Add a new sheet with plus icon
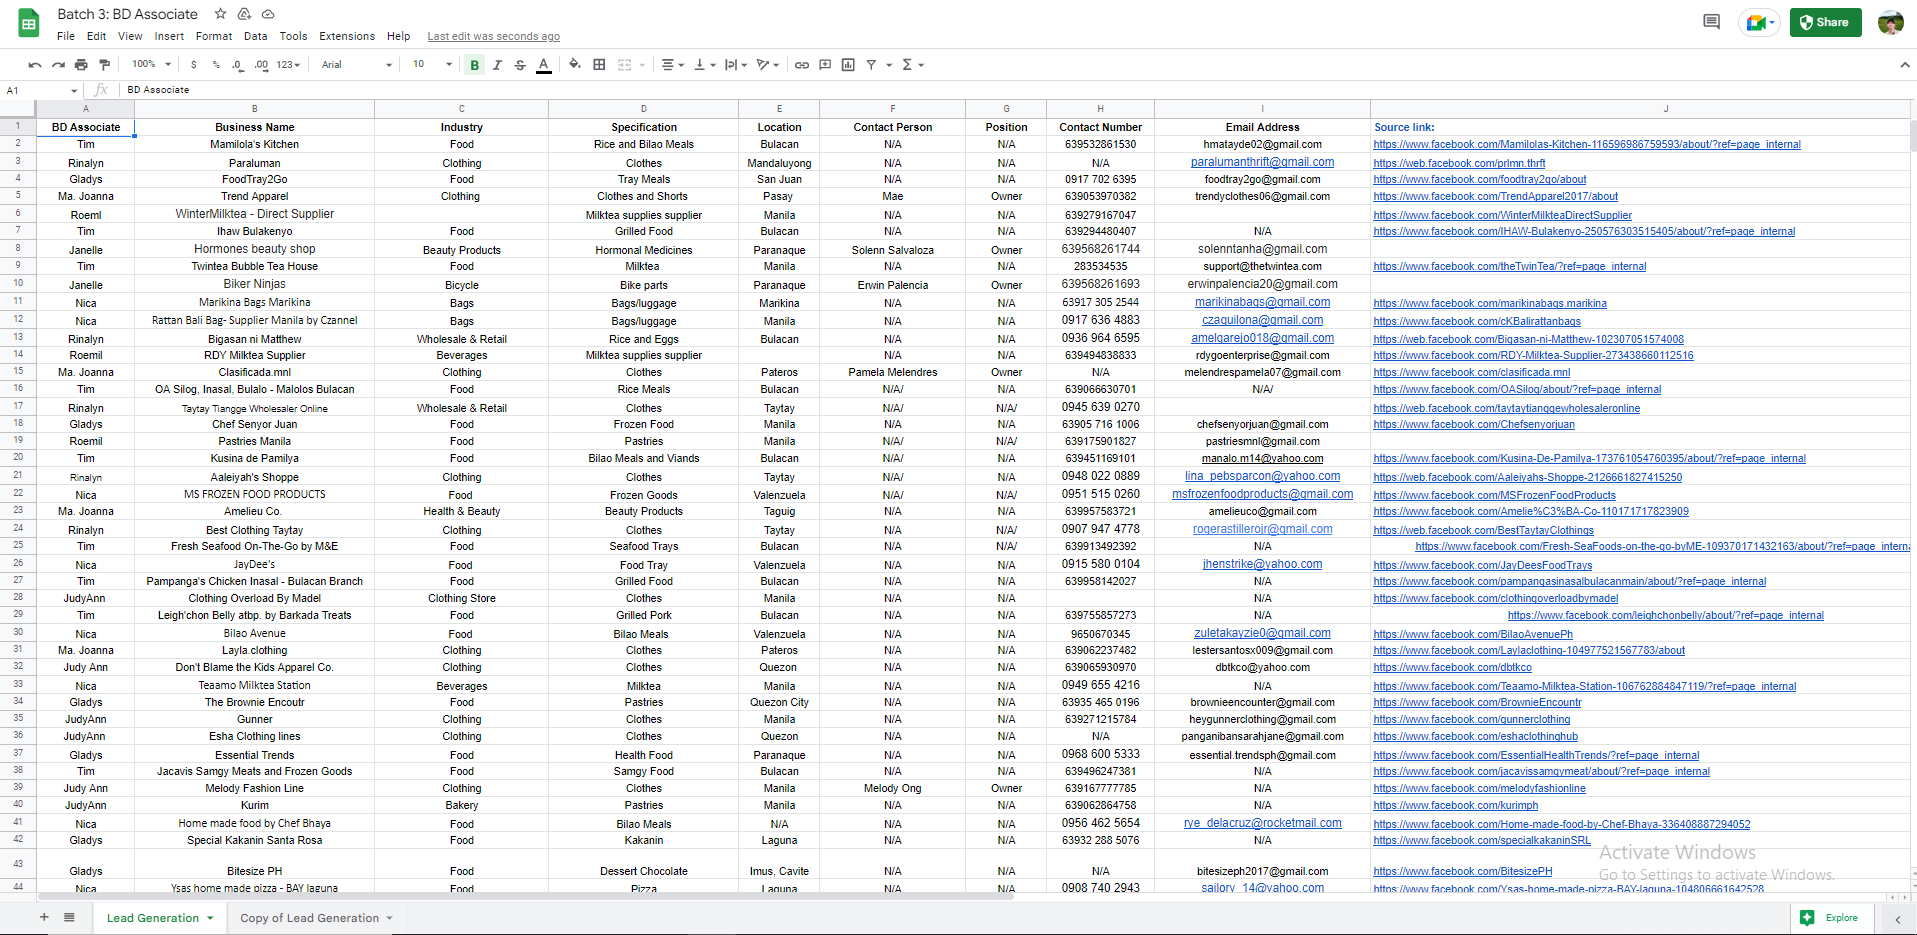 coord(44,917)
